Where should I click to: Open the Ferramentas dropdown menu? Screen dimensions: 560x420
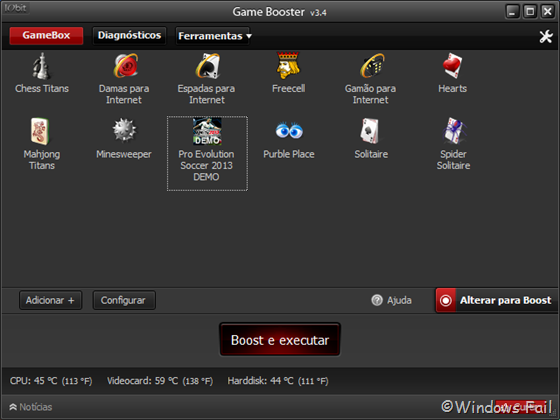212,36
